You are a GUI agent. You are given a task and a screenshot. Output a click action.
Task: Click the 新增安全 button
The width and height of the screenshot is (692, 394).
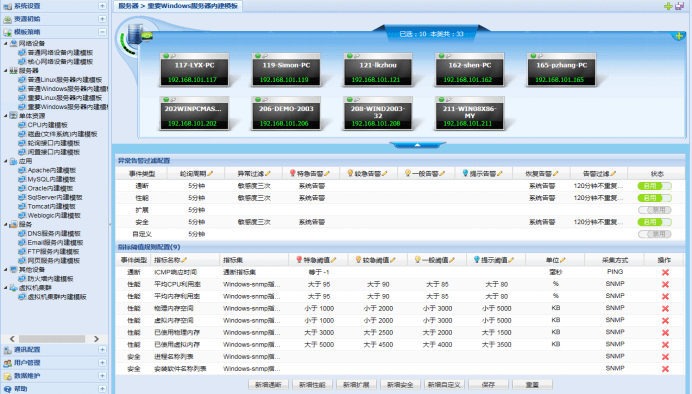point(400,385)
